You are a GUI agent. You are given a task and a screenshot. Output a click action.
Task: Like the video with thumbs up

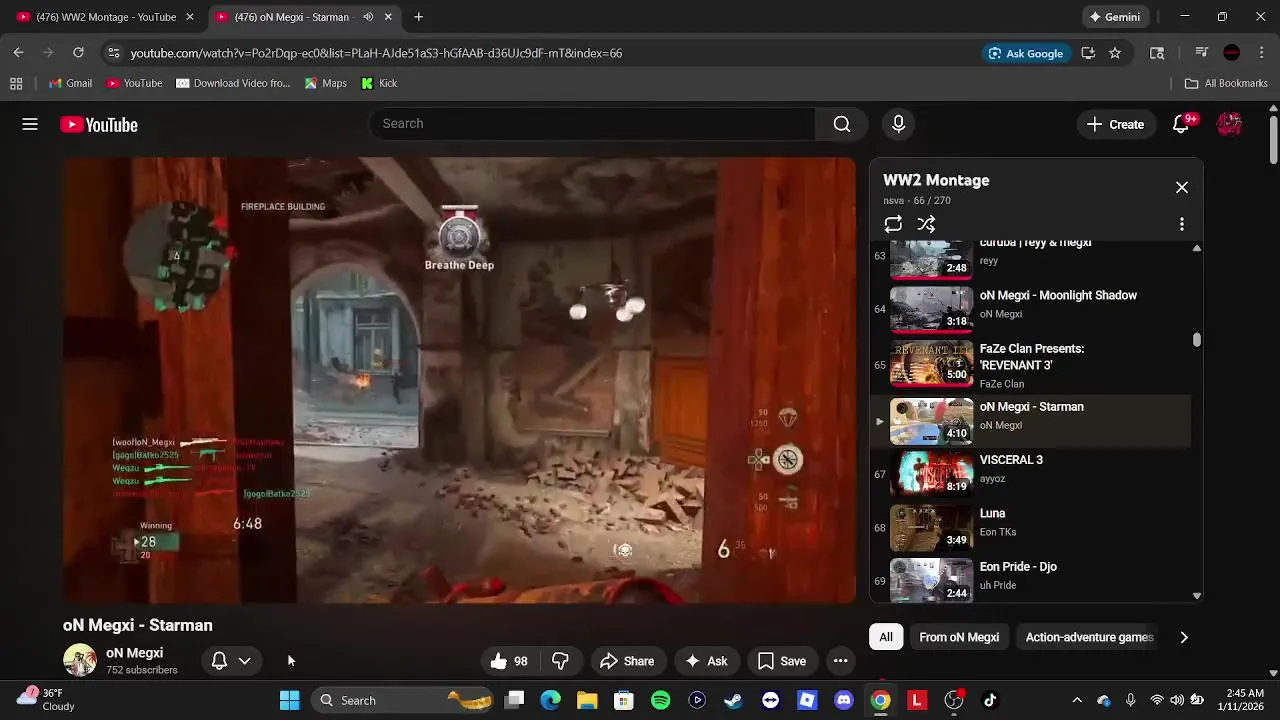coord(508,661)
